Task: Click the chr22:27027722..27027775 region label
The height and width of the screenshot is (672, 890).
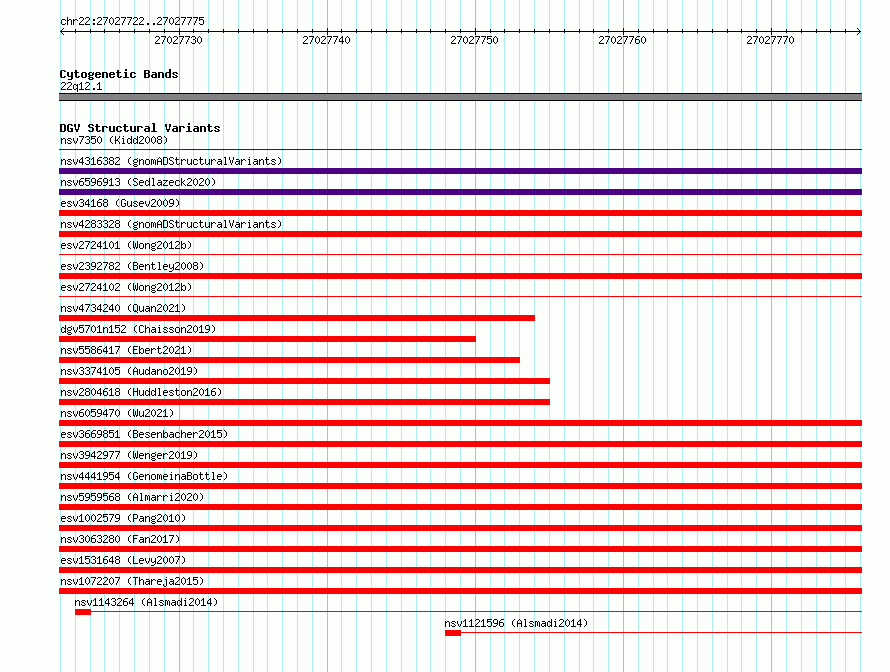Action: pyautogui.click(x=132, y=21)
